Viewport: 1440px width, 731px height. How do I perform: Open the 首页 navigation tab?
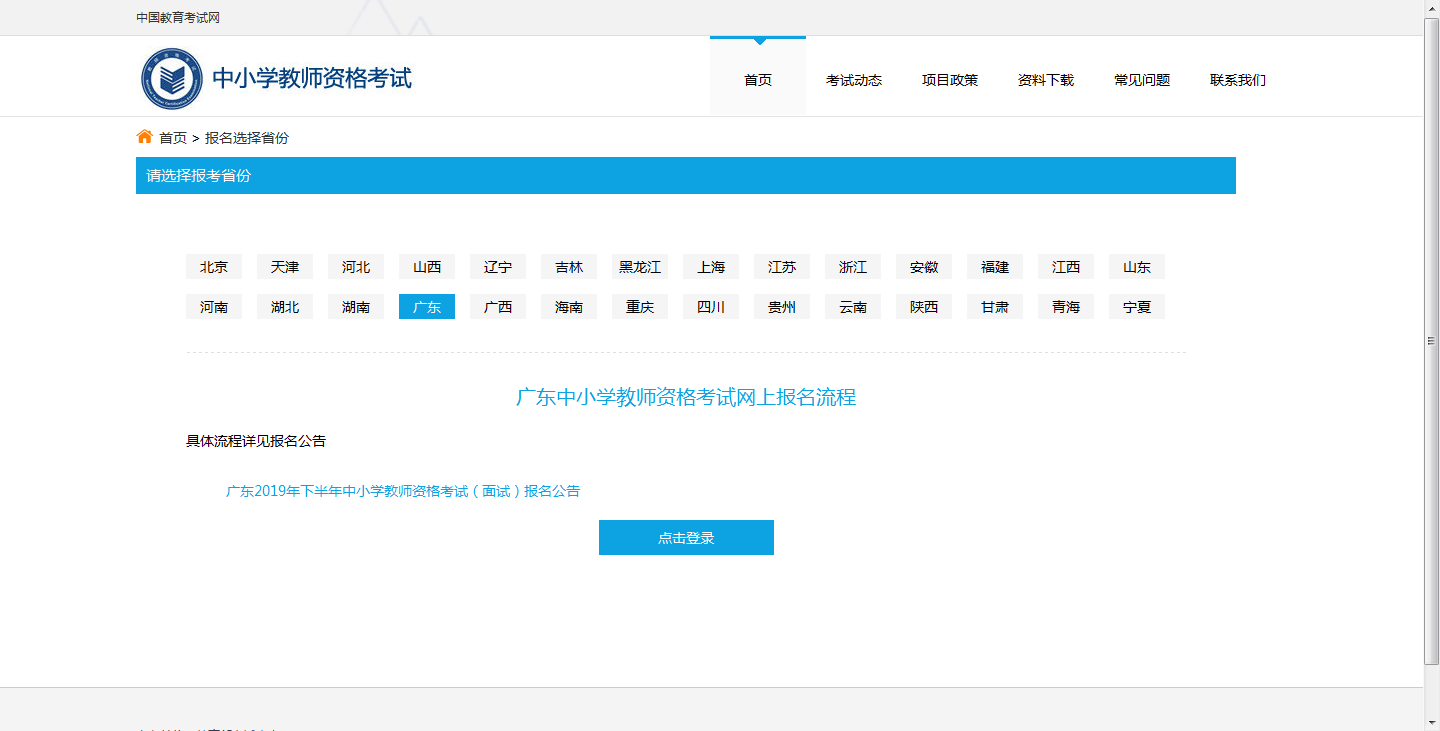[x=758, y=80]
